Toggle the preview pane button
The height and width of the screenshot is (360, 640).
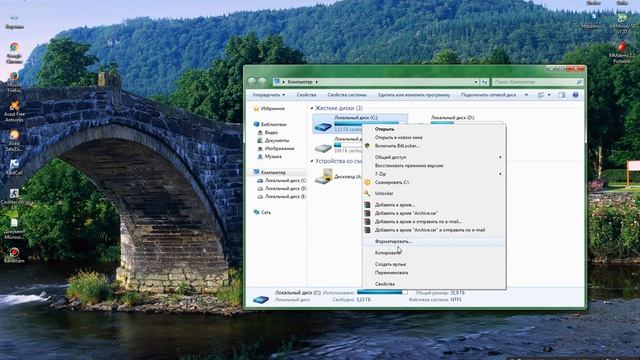click(562, 95)
